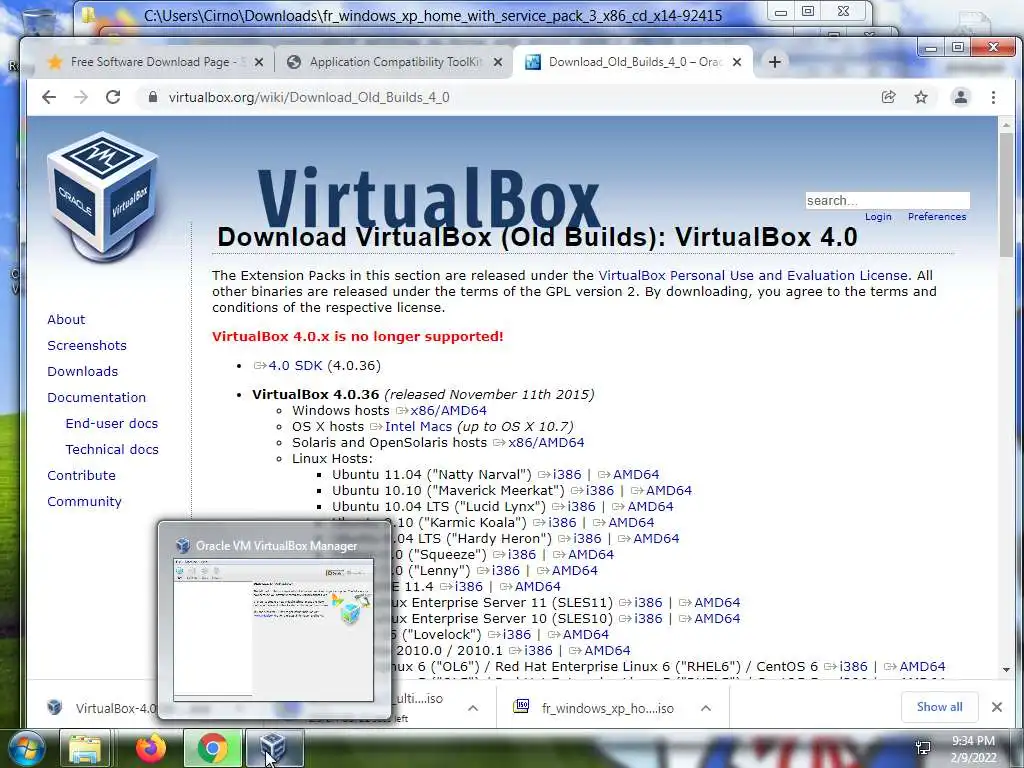Close the downloads bar

[997, 707]
